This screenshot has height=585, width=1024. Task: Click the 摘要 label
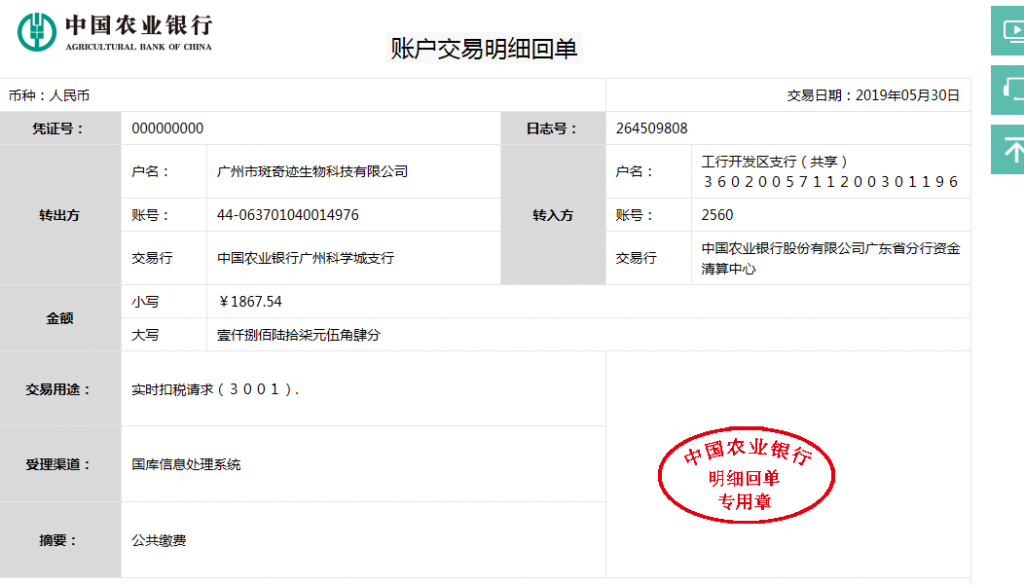[58, 541]
